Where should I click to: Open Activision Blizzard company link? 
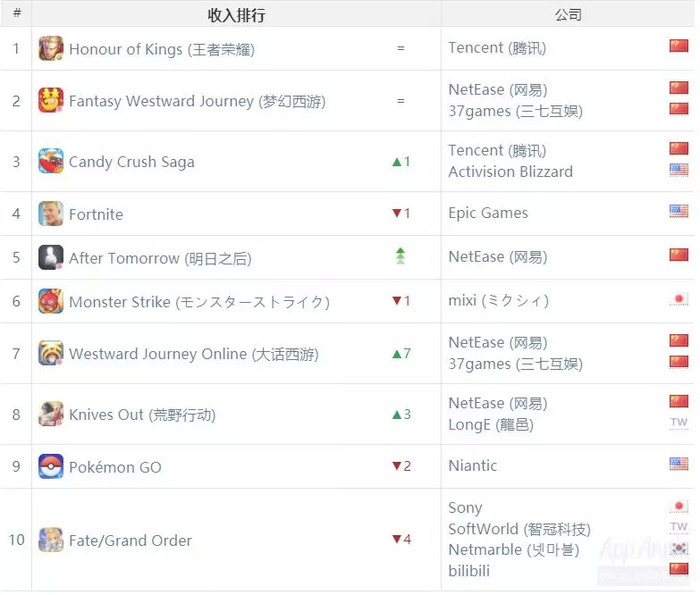point(510,171)
